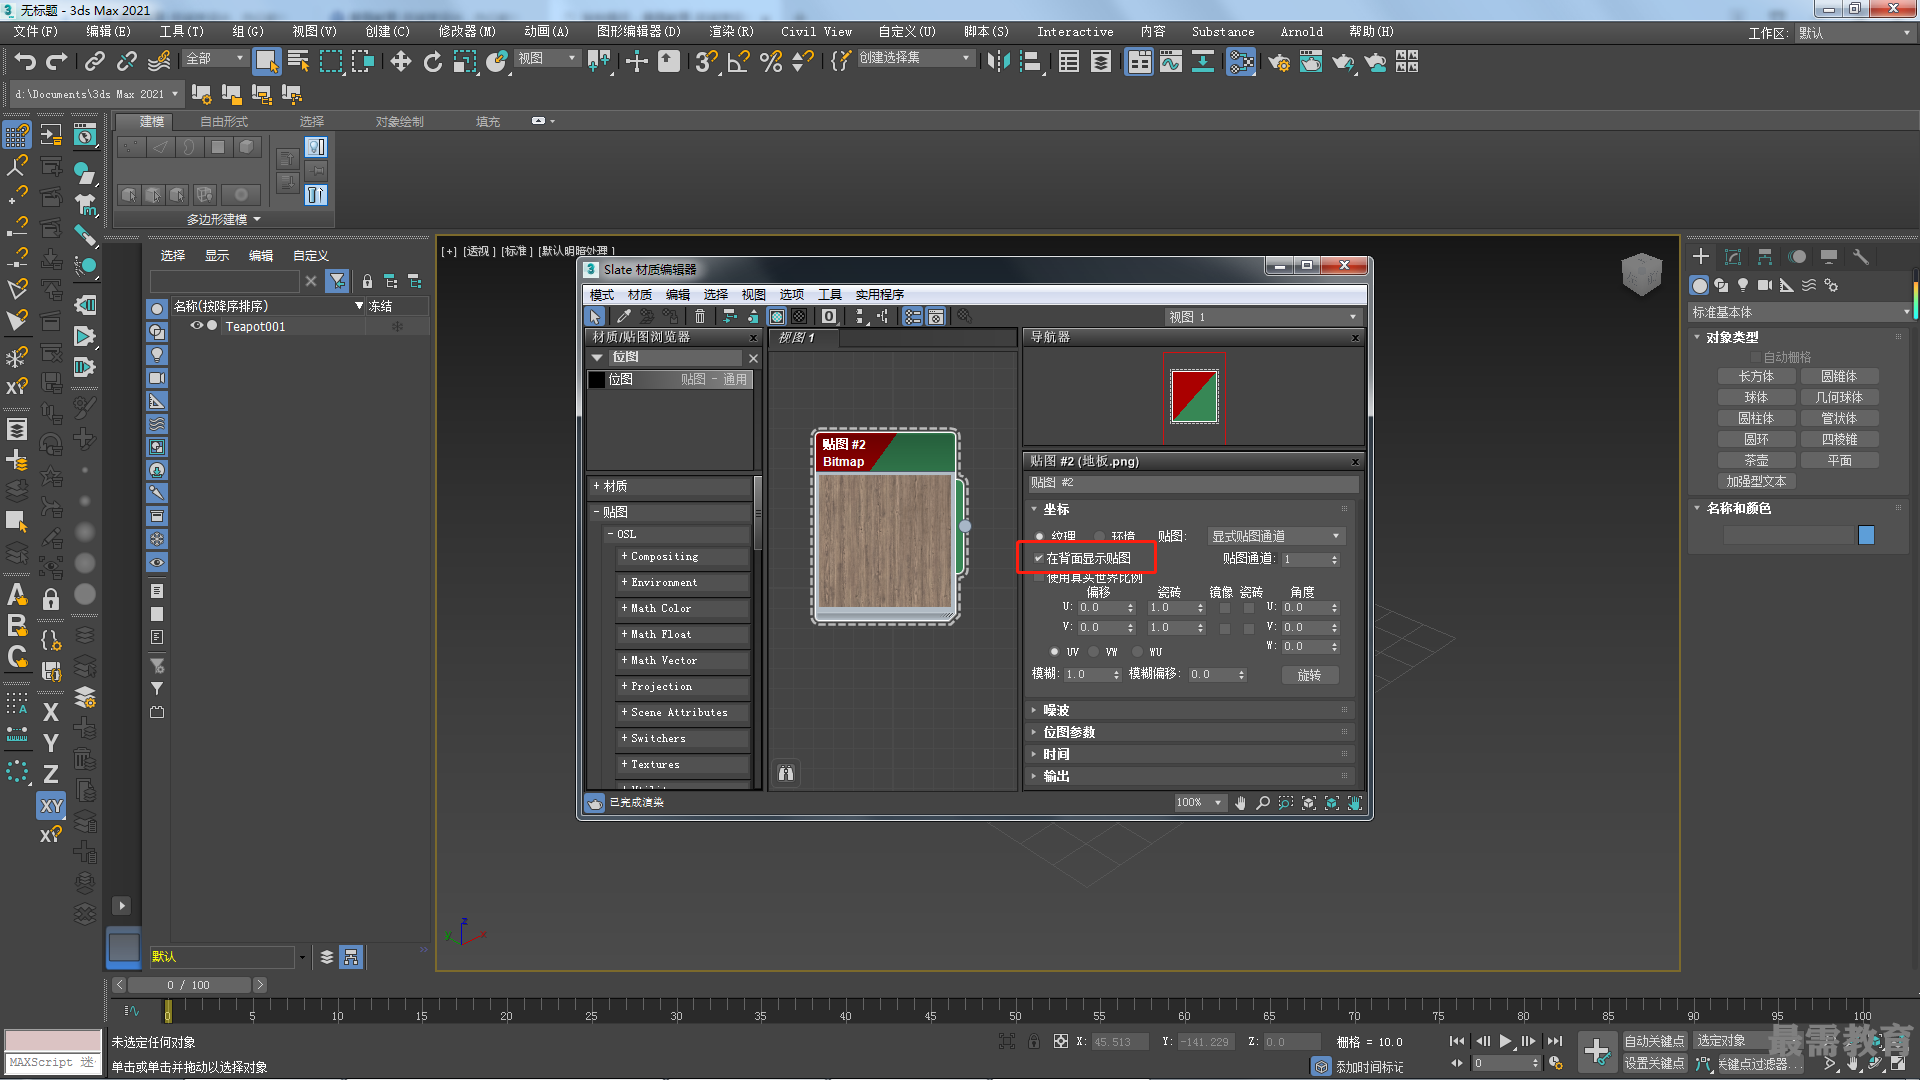
Task: Enable the AutoGrid checkbox
Action: 1755,357
